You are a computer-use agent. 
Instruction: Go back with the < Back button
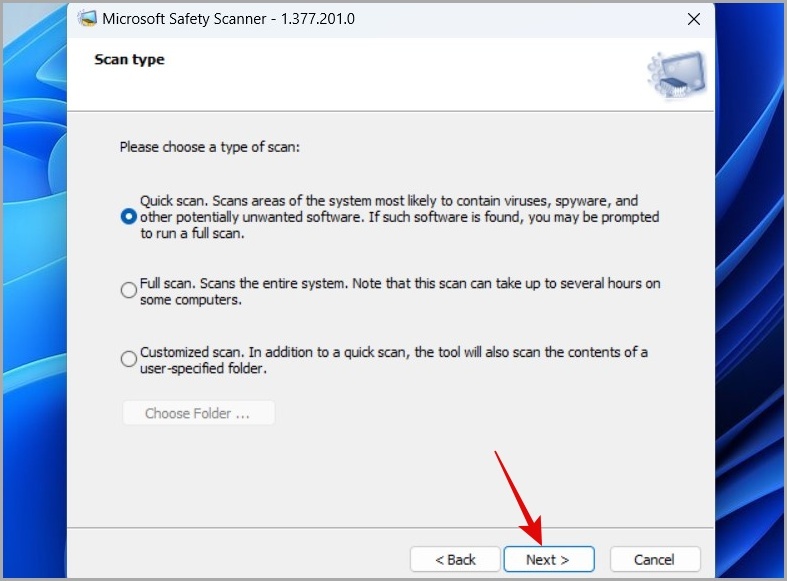(x=455, y=559)
